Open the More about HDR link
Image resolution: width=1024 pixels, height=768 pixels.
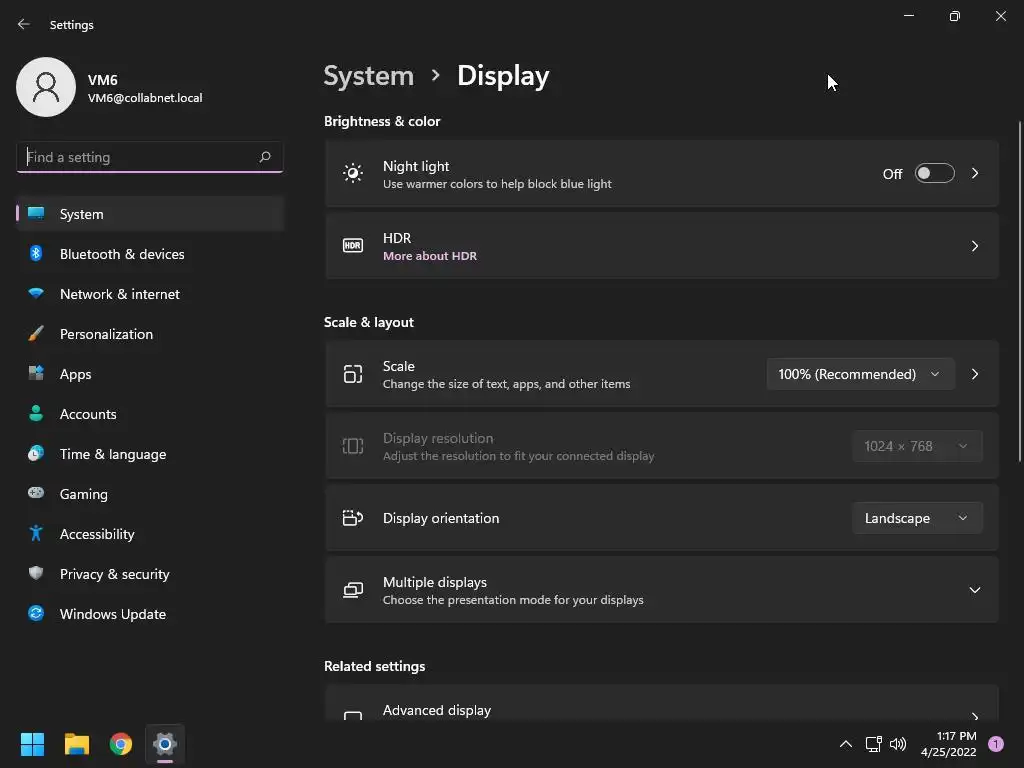[430, 256]
